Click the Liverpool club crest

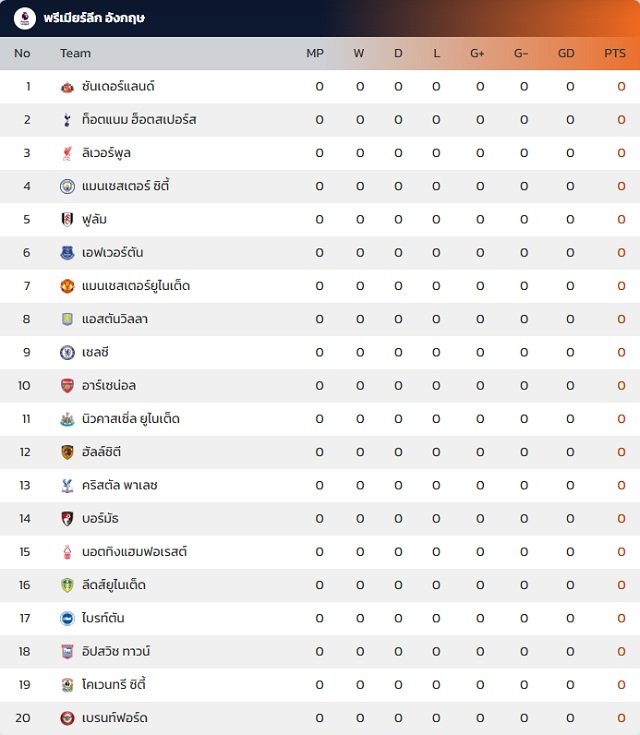pyautogui.click(x=67, y=153)
